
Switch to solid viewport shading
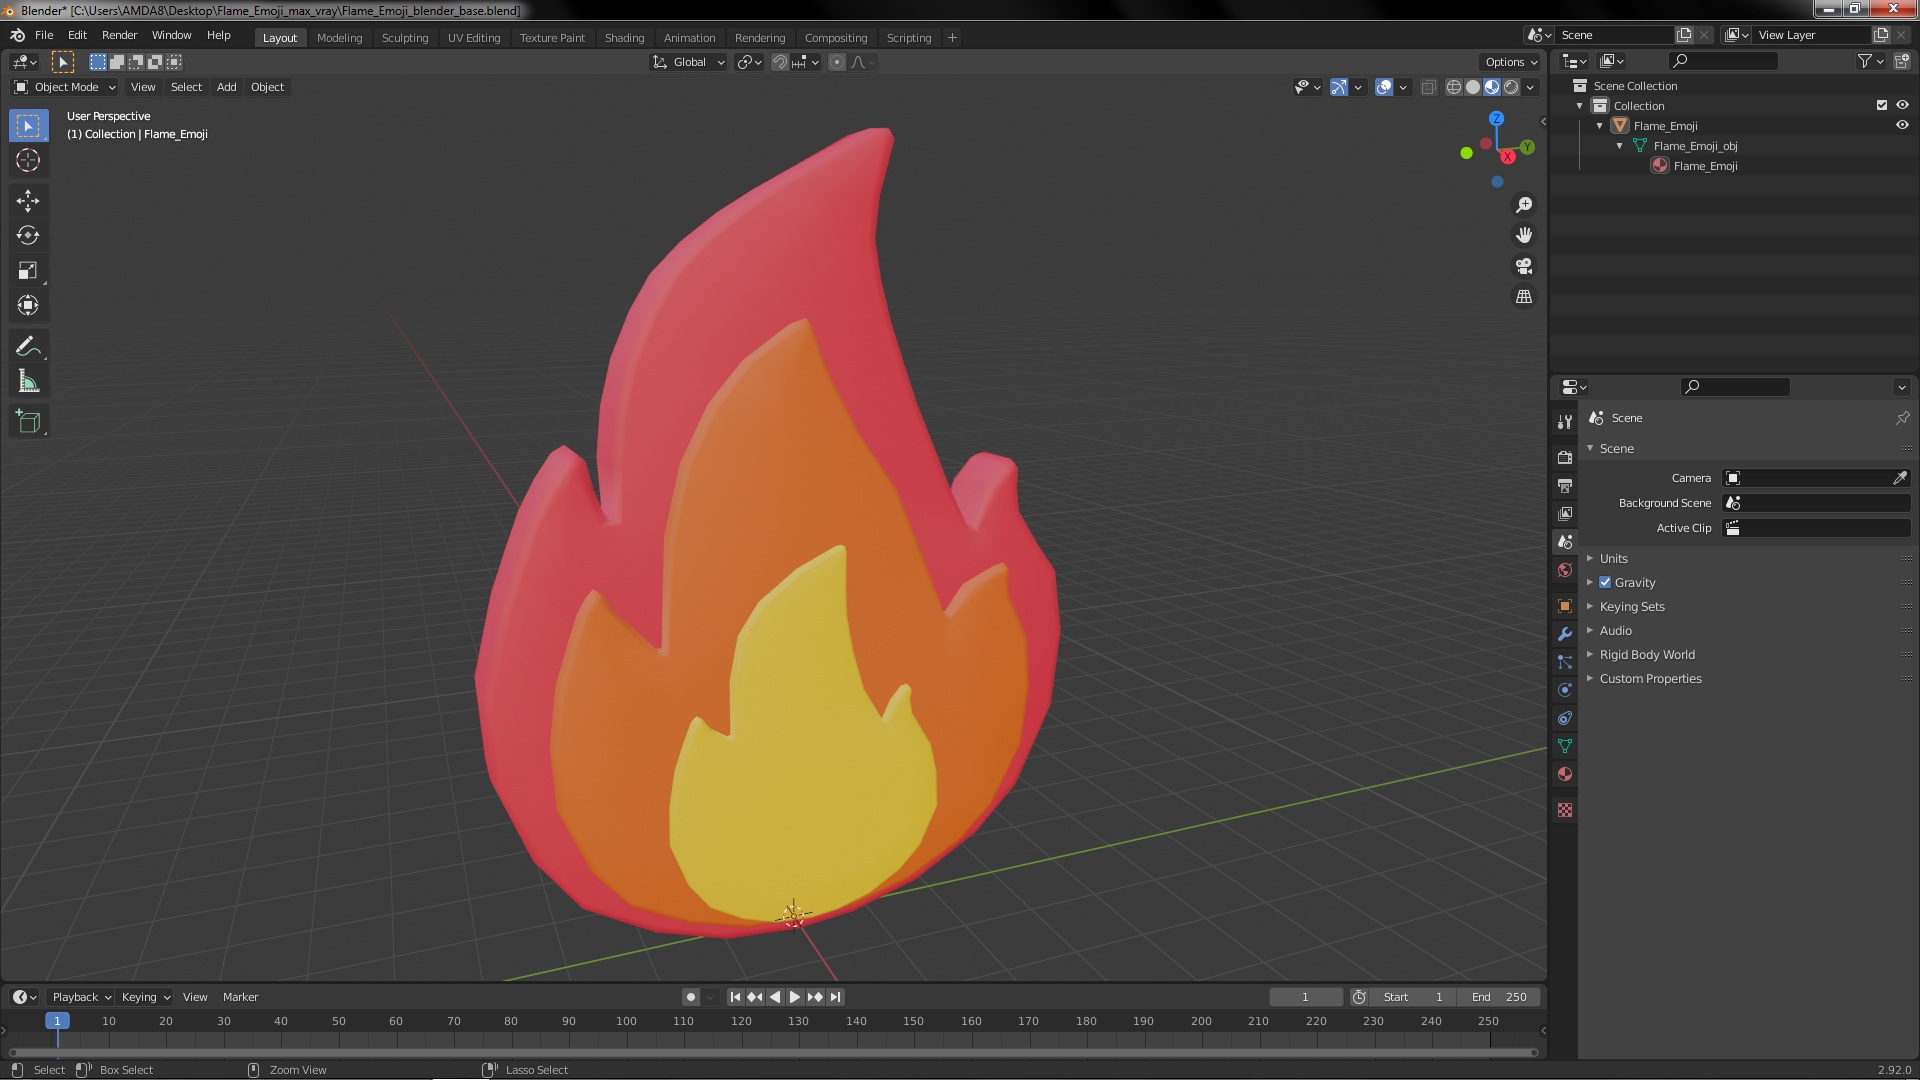tap(1473, 87)
